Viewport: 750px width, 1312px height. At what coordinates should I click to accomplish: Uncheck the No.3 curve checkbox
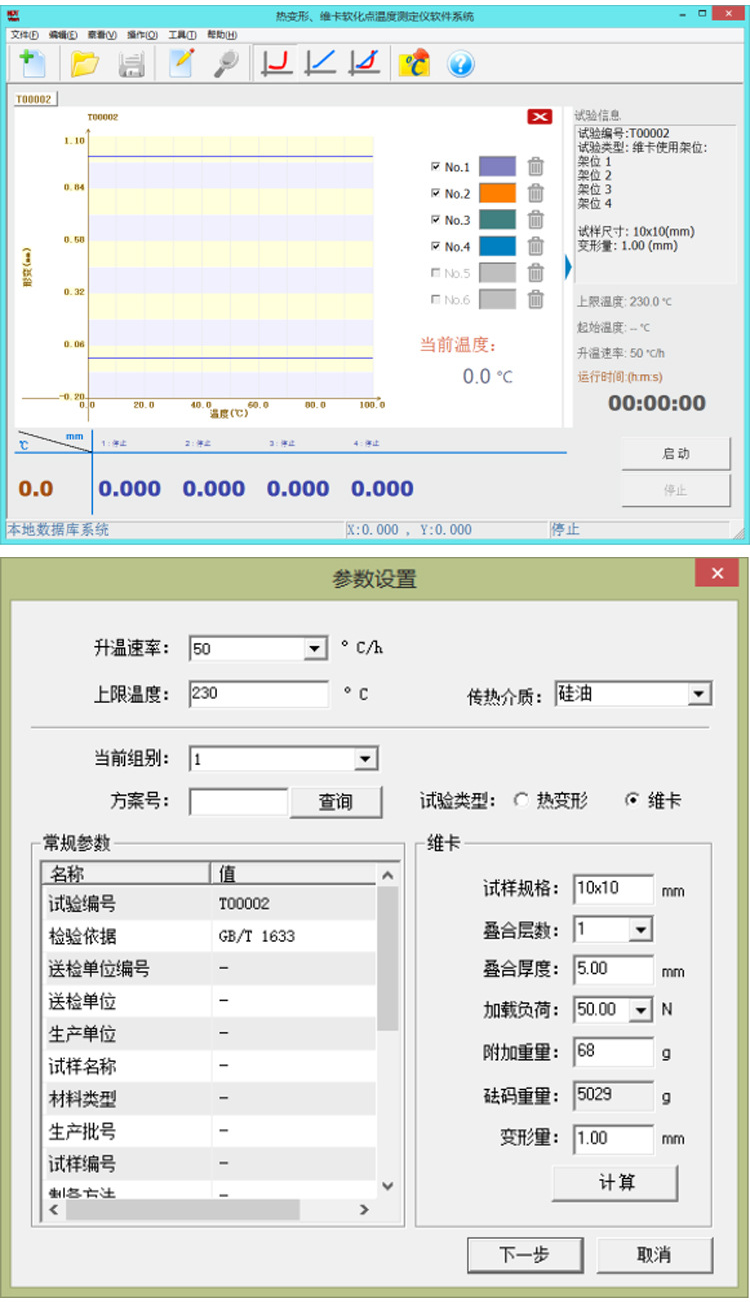435,220
